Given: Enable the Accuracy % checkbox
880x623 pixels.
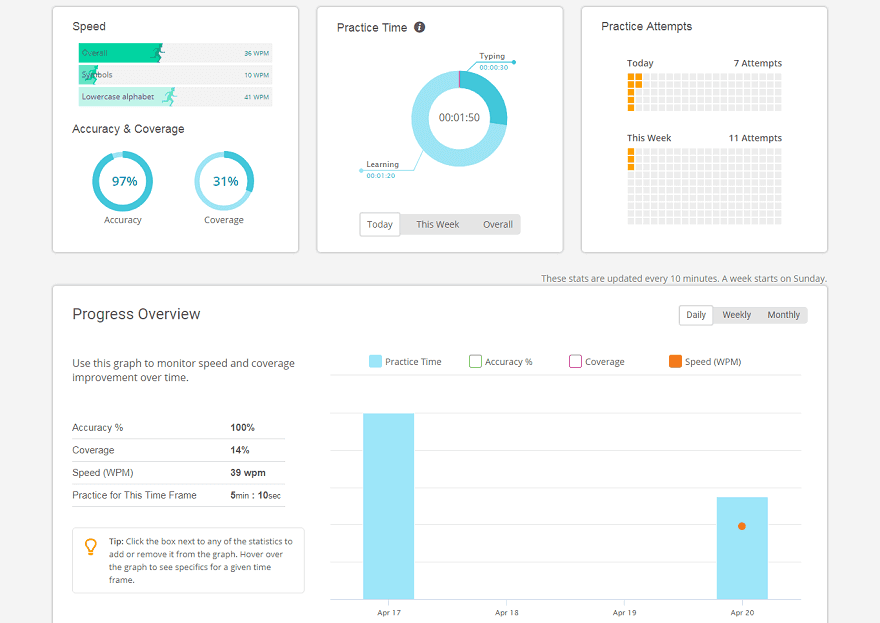Looking at the screenshot, I should (x=476, y=362).
